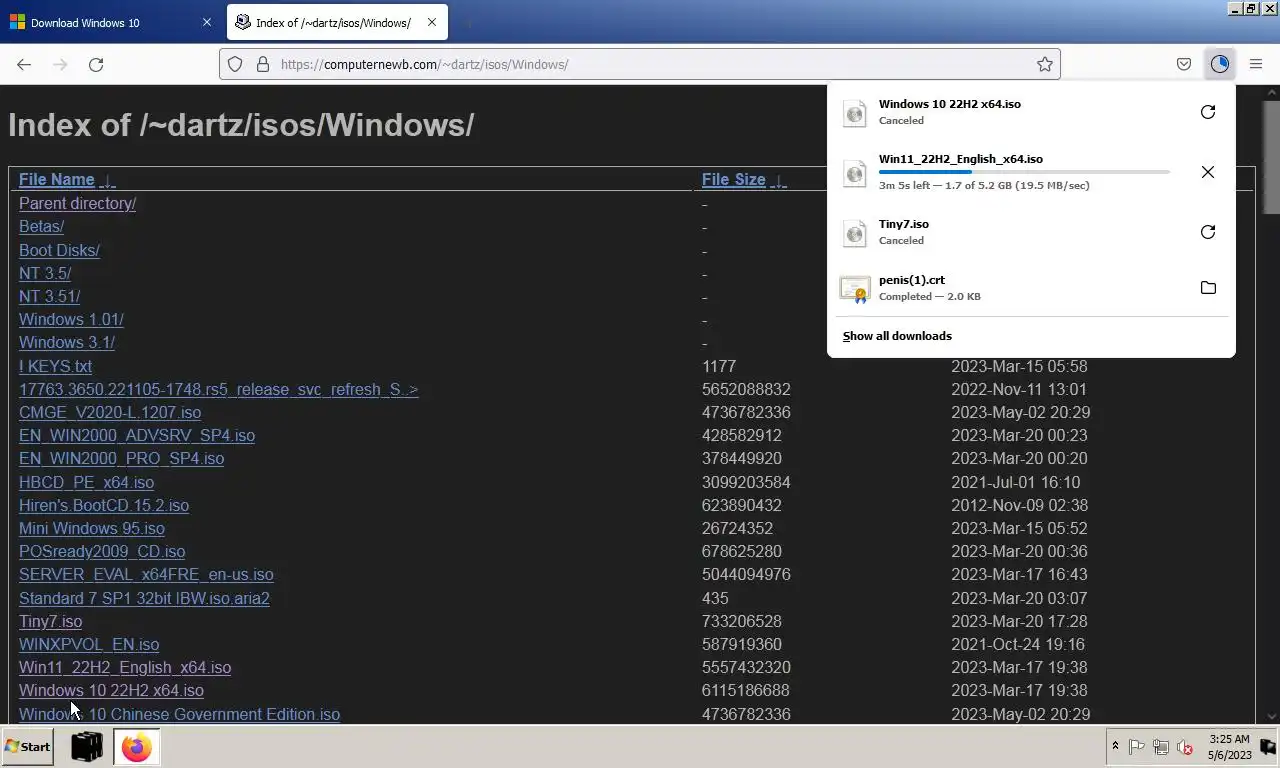
Task: Toggle the downloads panel toolbar icon
Action: click(1219, 64)
